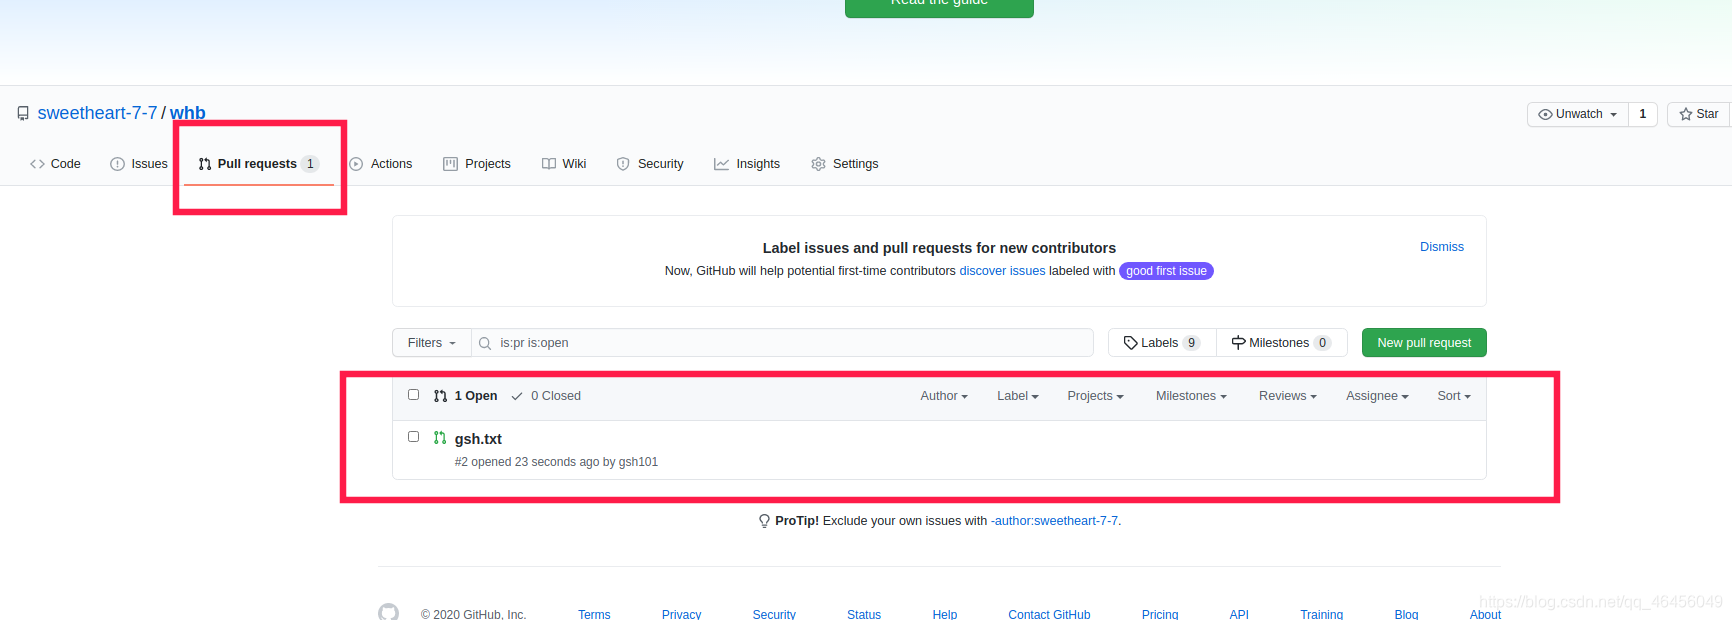Click the ProTip lightbulb icon
This screenshot has height=620, width=1732.
pyautogui.click(x=764, y=521)
